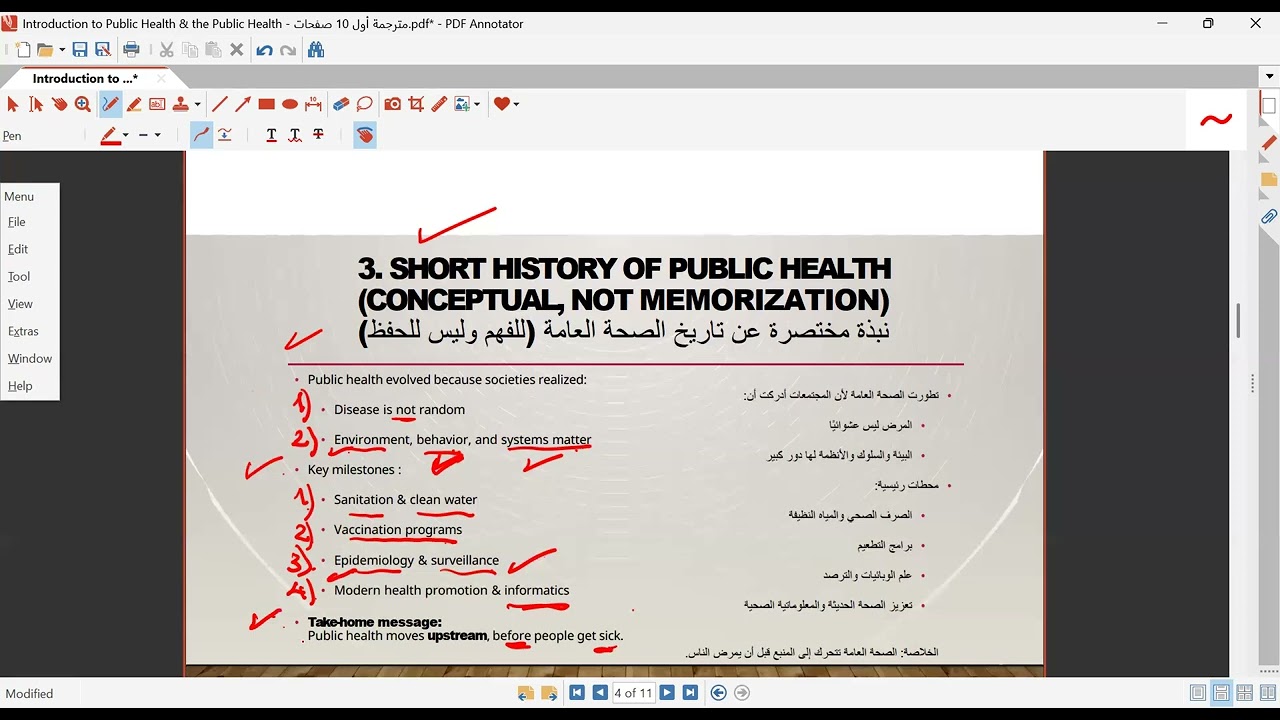1280x720 pixels.
Task: Select the Lasso tool
Action: click(364, 104)
